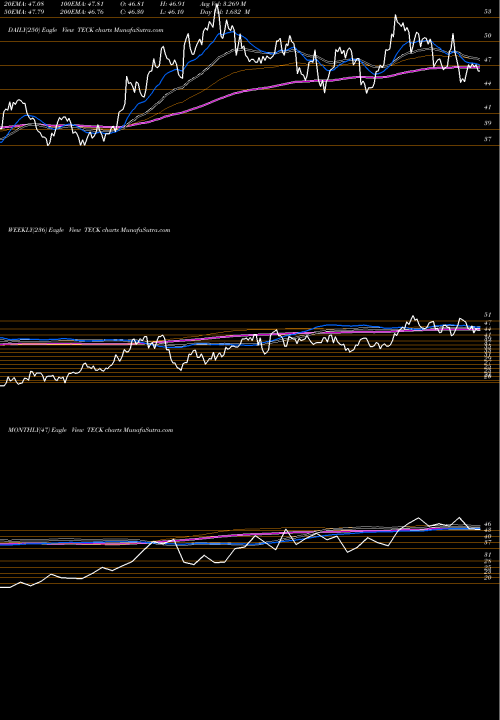
Task: Click the 50 label on daily price axis
Action: [488, 35]
